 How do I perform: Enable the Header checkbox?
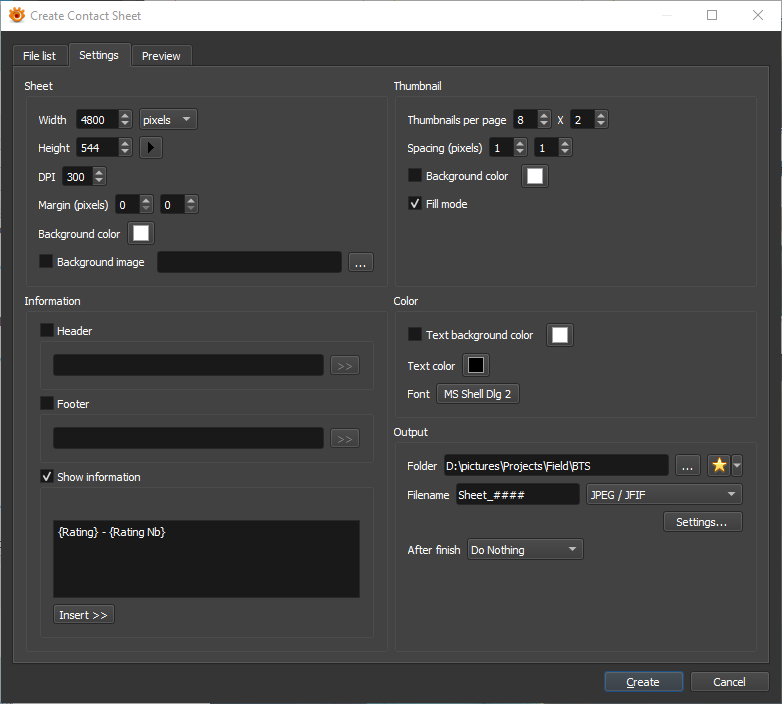(x=47, y=331)
